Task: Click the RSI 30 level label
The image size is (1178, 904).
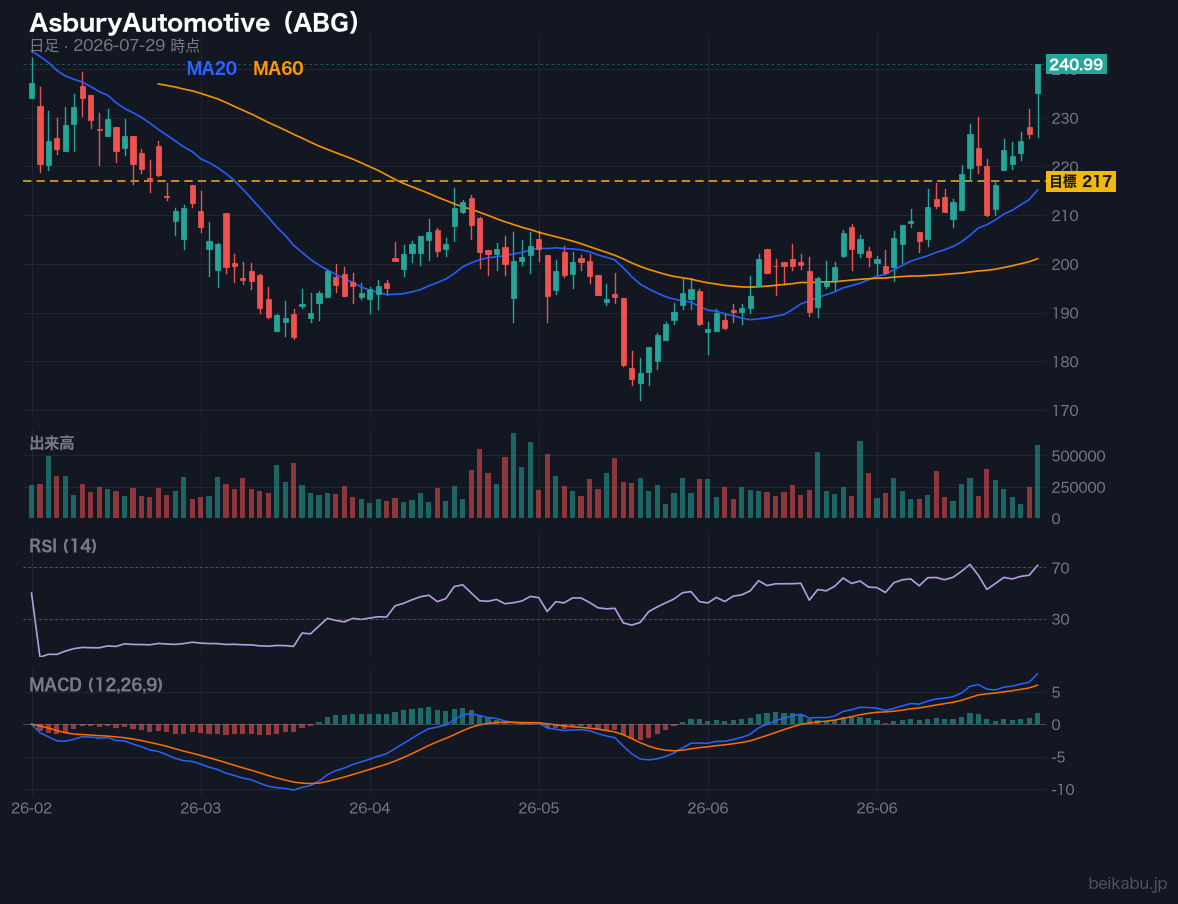Action: (x=1060, y=619)
